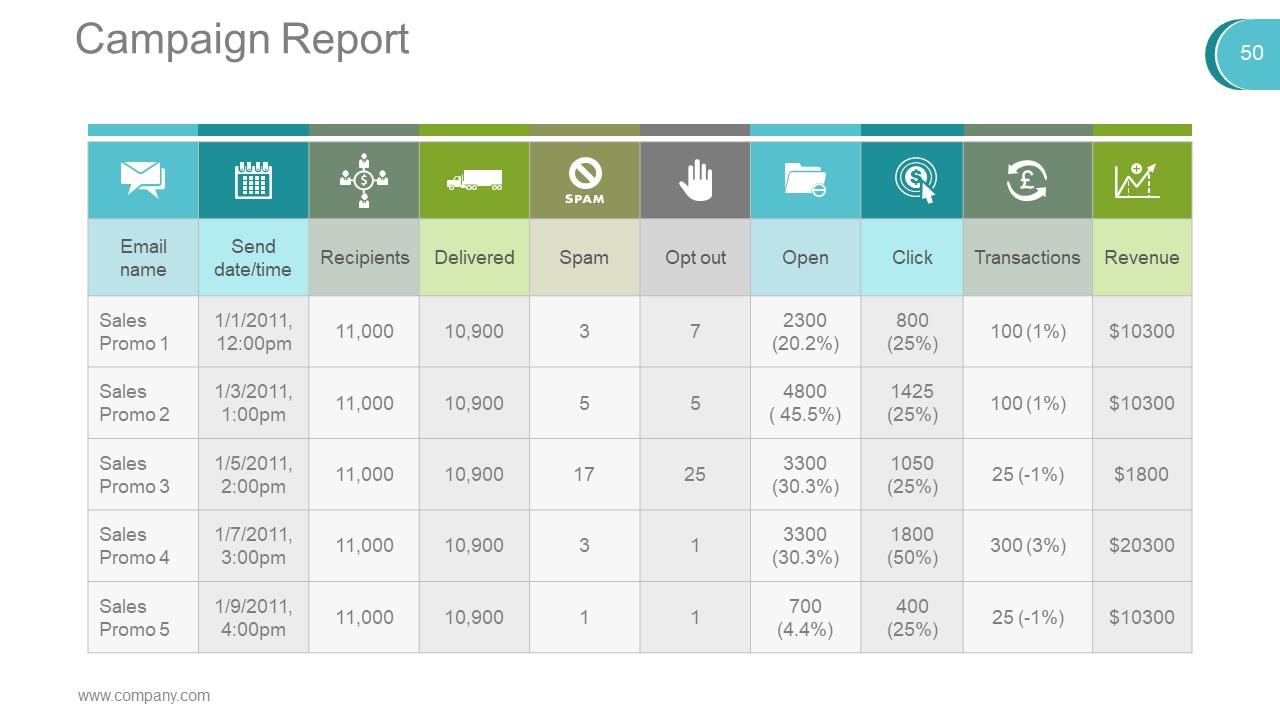1280x720 pixels.
Task: Click the dollar target click icon
Action: pos(912,180)
